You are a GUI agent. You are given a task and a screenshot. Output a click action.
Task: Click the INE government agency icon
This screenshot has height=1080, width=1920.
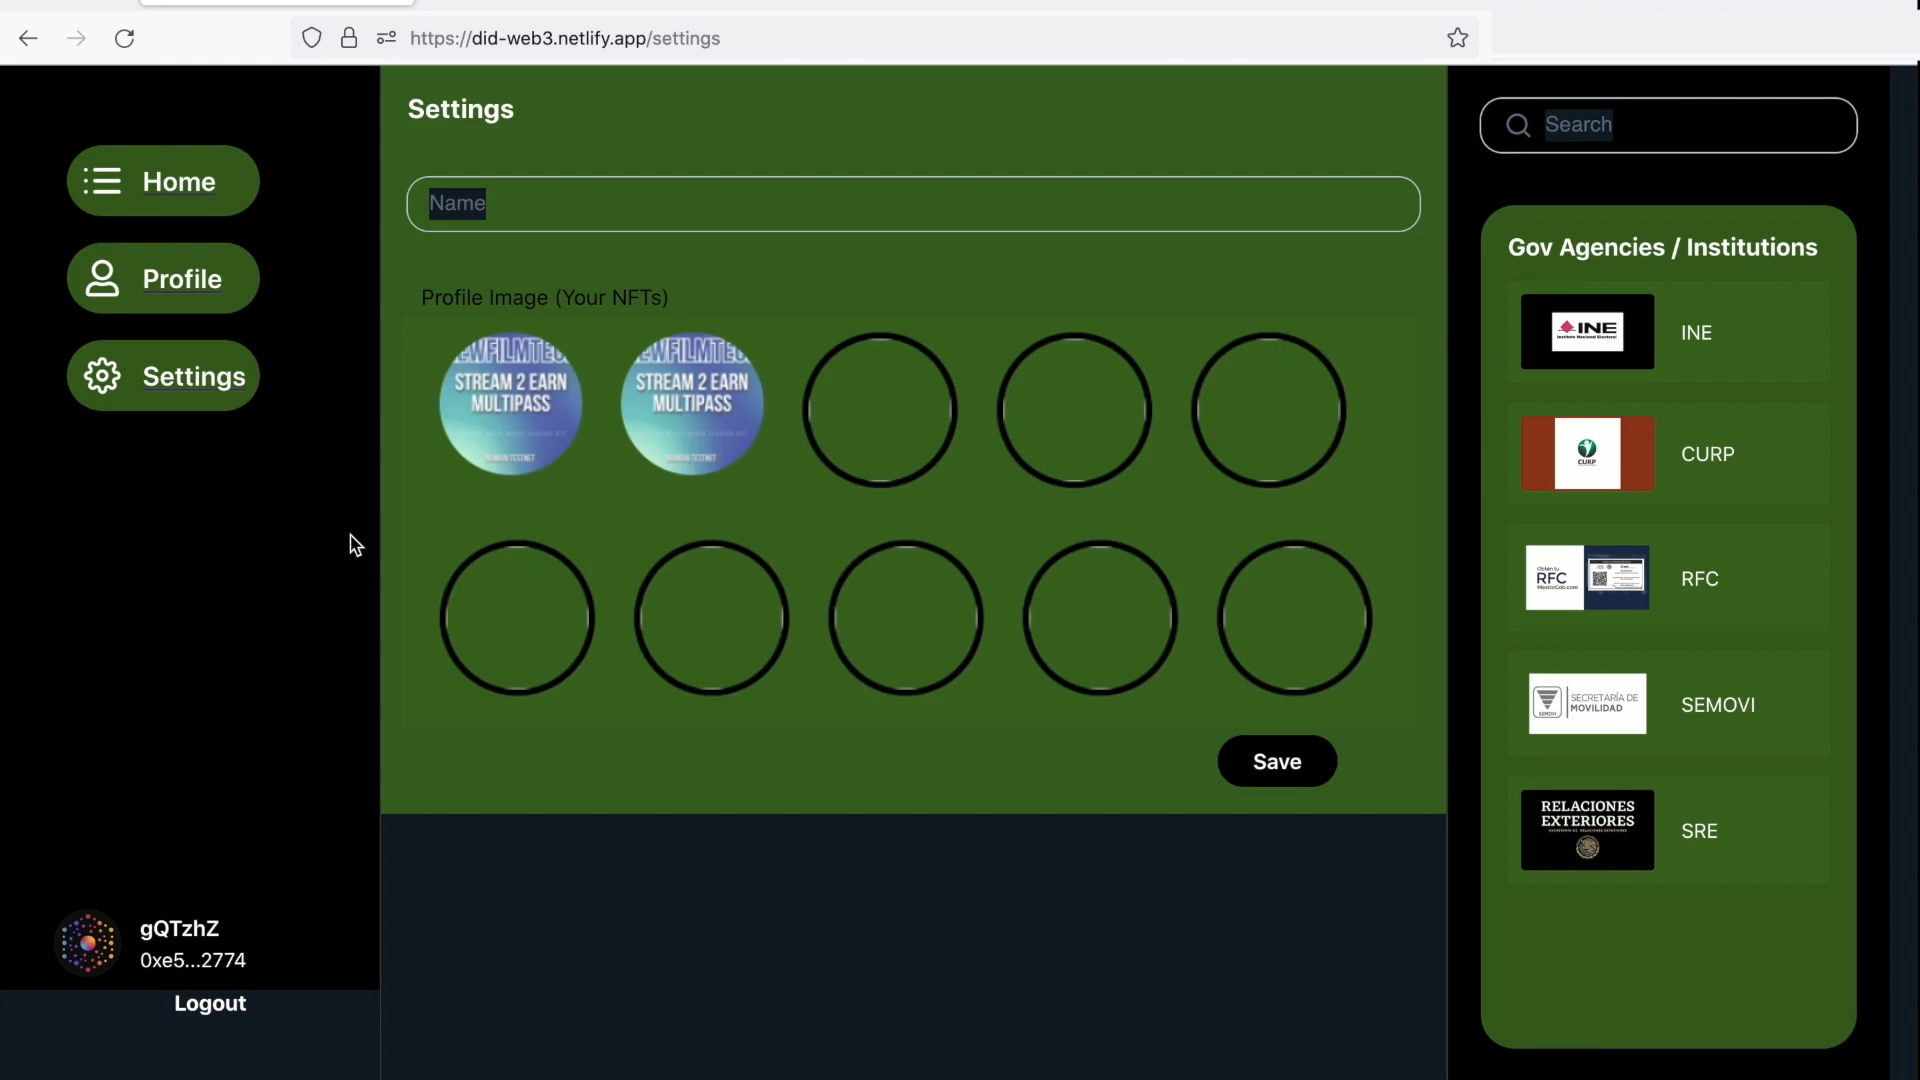pyautogui.click(x=1589, y=332)
